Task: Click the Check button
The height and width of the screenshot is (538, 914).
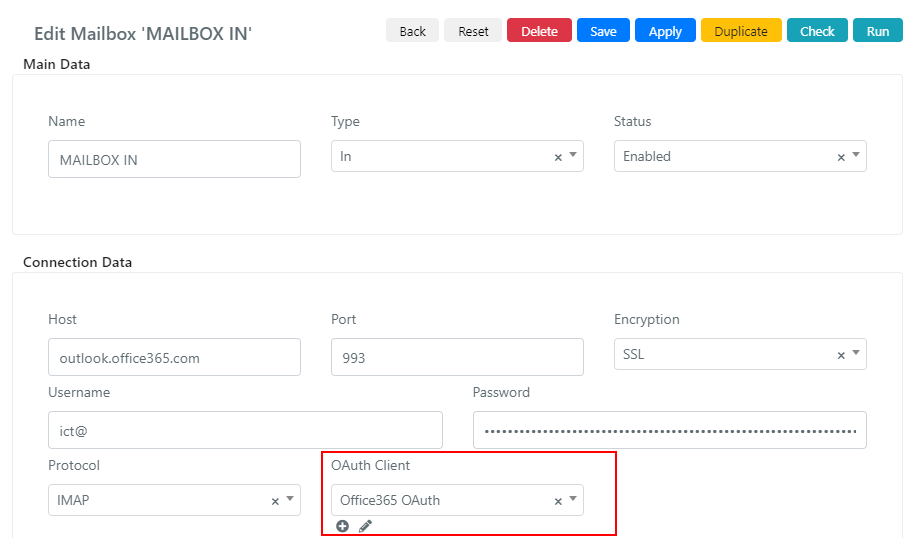Action: (x=817, y=31)
